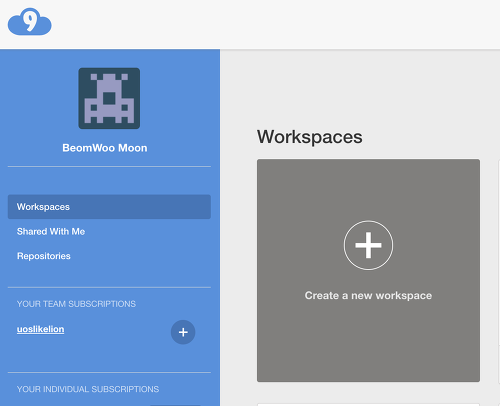The width and height of the screenshot is (500, 406).
Task: Click YOUR INDIVIDUAL SUBSCRIPTIONS heading
Action: click(88, 389)
